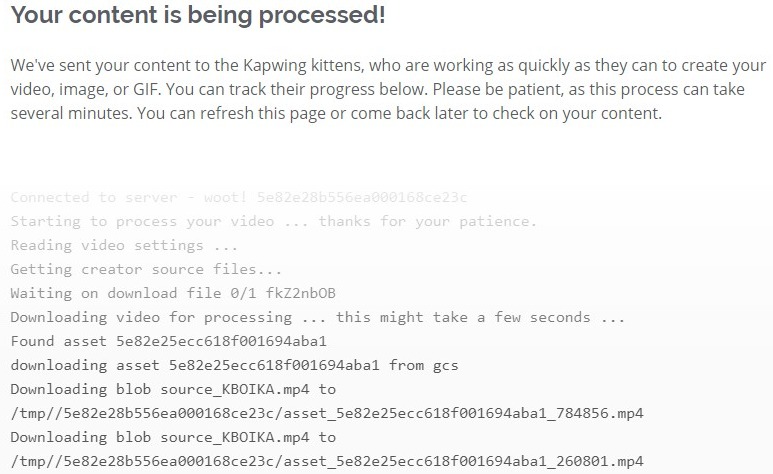Click the word "gcs" in the log
The image size is (773, 474).
(x=445, y=365)
